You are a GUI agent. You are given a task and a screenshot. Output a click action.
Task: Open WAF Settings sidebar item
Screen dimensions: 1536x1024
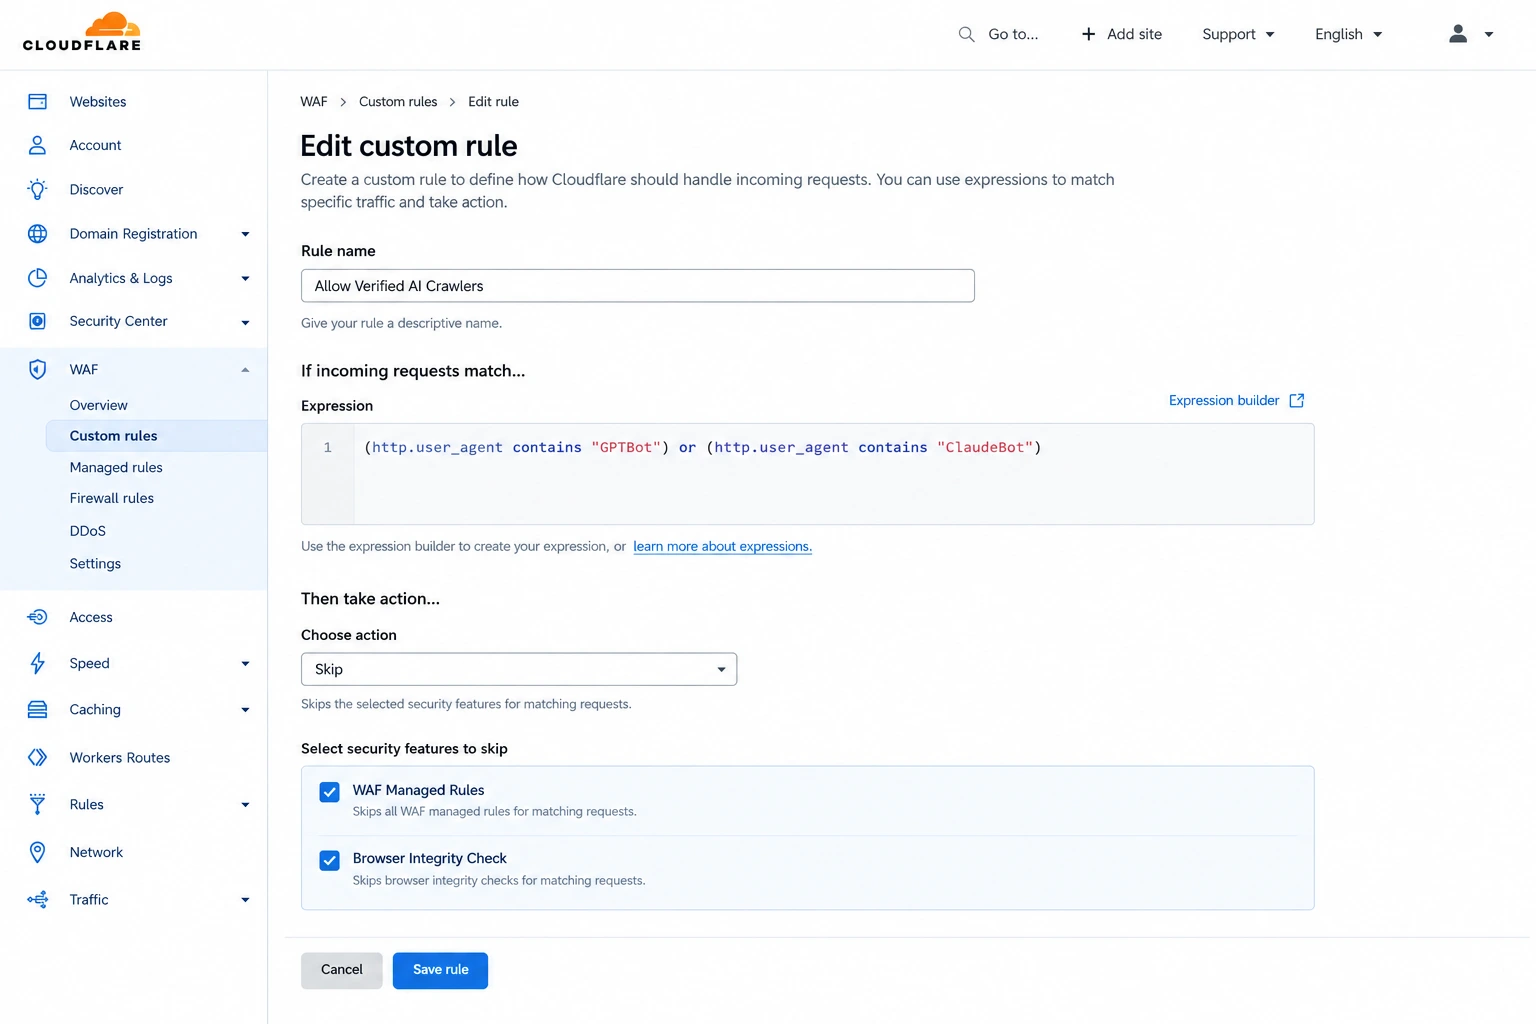95,564
